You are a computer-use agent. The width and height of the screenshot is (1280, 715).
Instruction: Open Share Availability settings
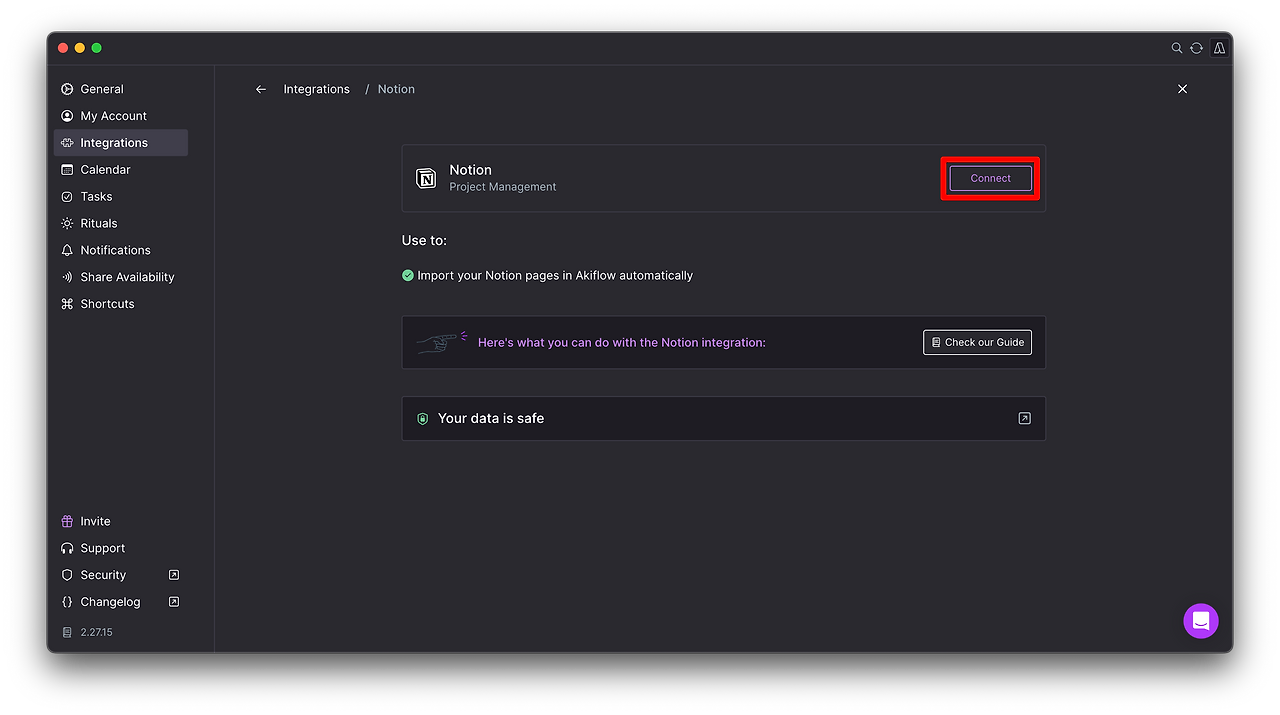click(x=121, y=277)
